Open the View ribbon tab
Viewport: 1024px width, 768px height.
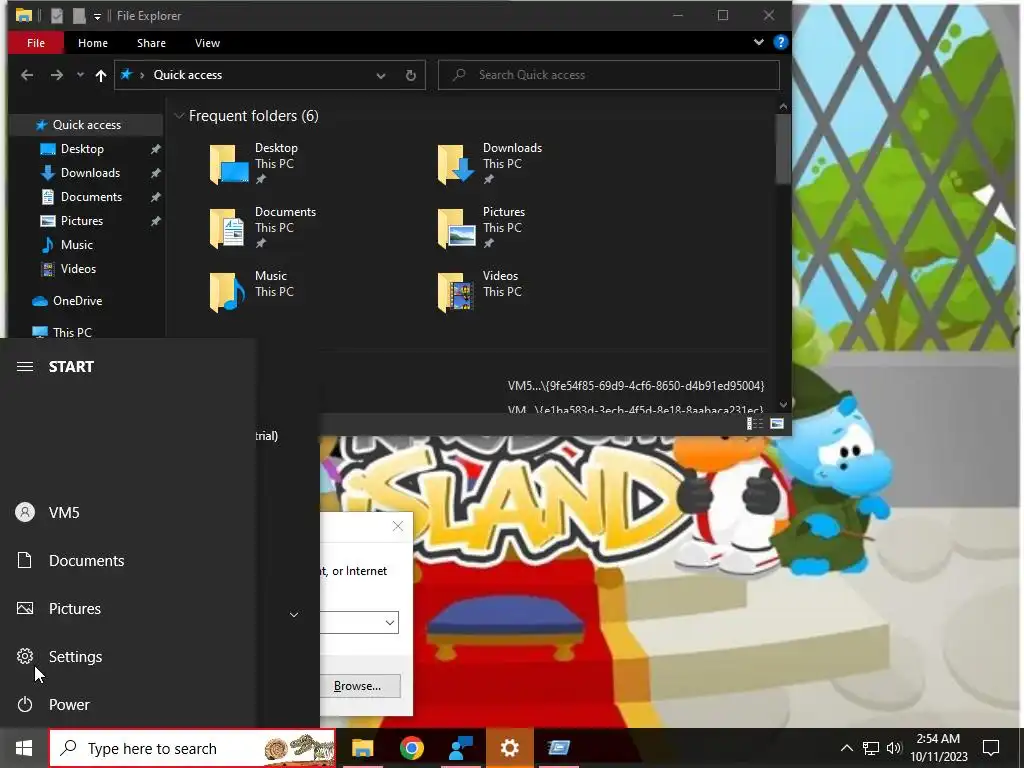[x=207, y=43]
